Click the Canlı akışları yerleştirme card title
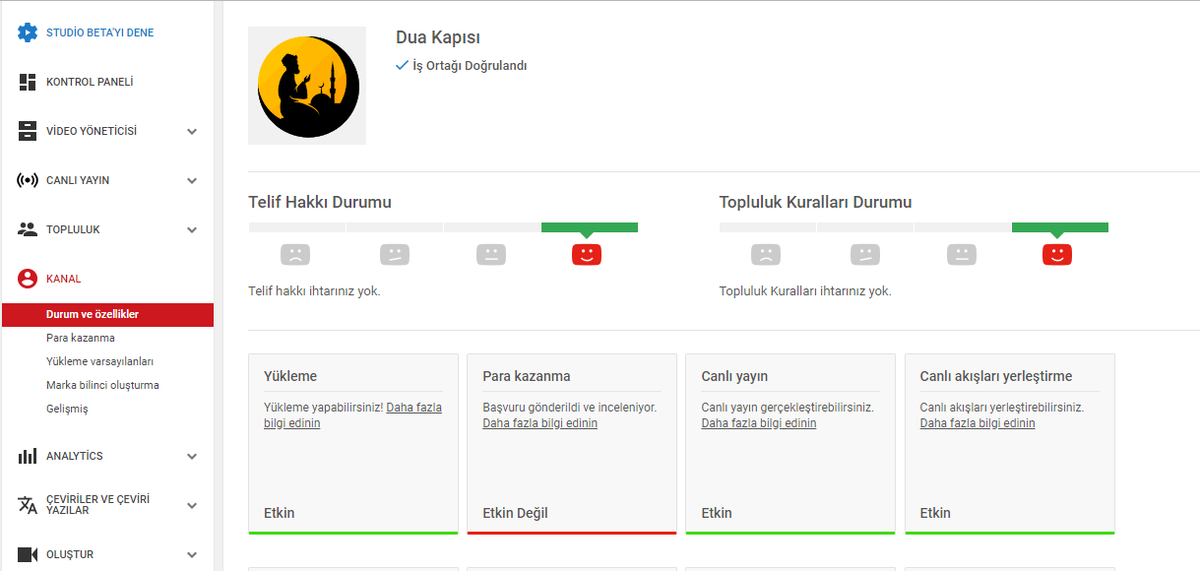The height and width of the screenshot is (571, 1200). [996, 376]
